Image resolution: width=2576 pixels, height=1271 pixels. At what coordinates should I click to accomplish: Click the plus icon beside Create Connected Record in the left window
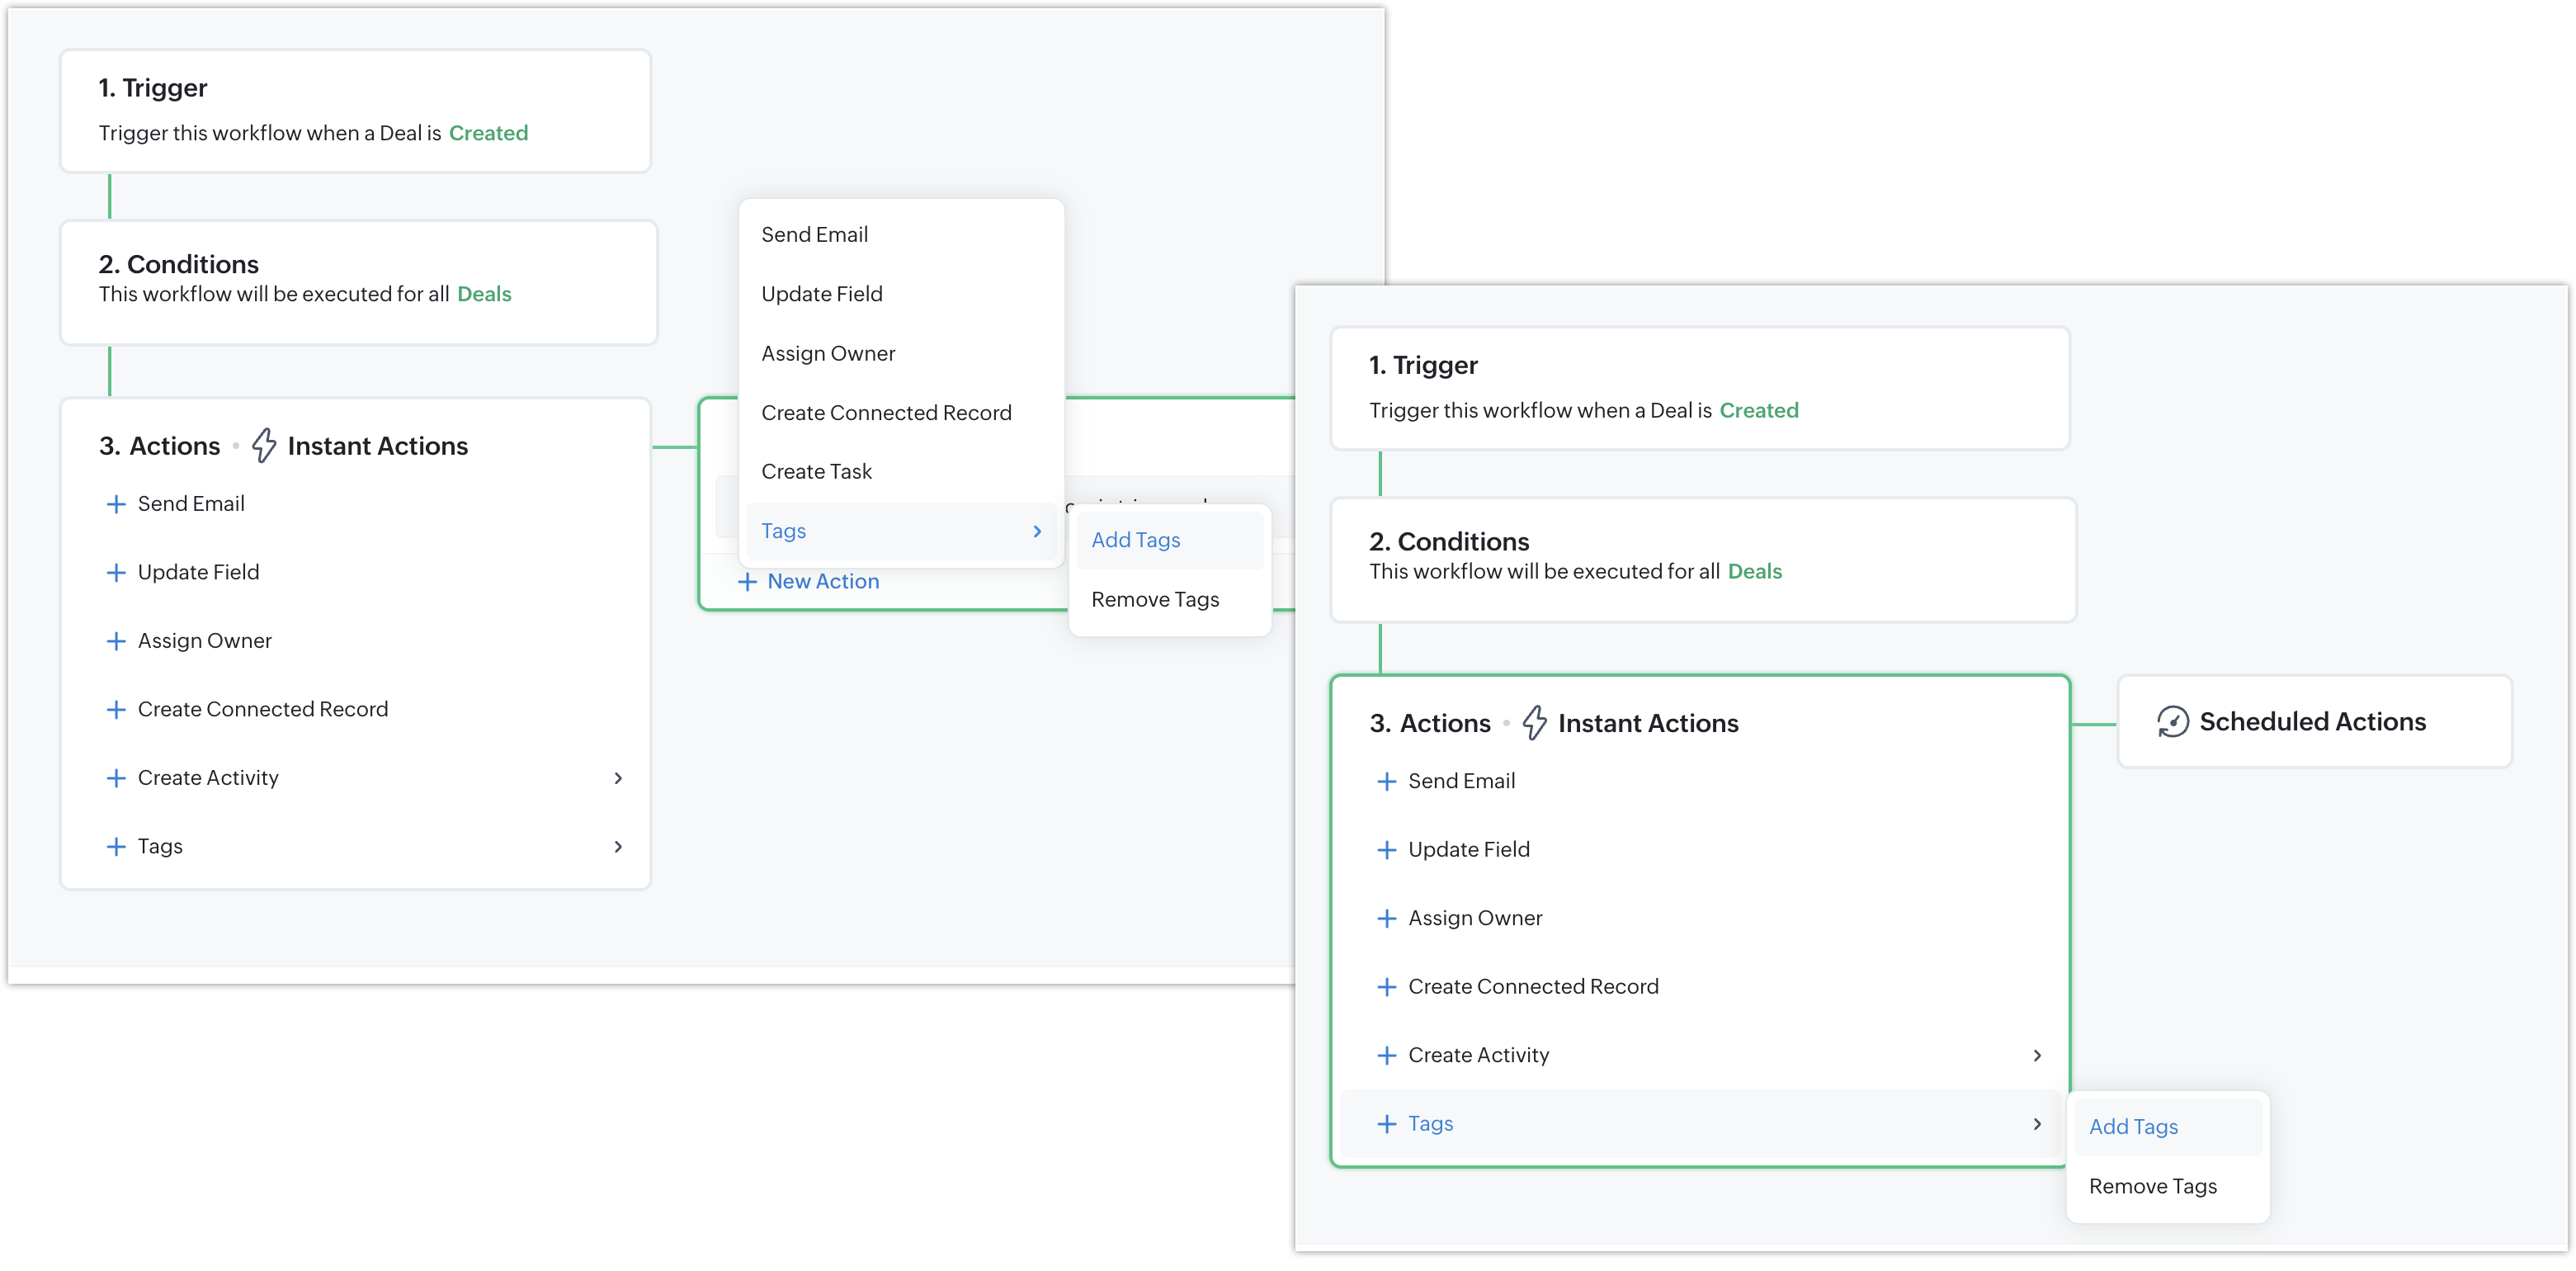pyautogui.click(x=116, y=709)
